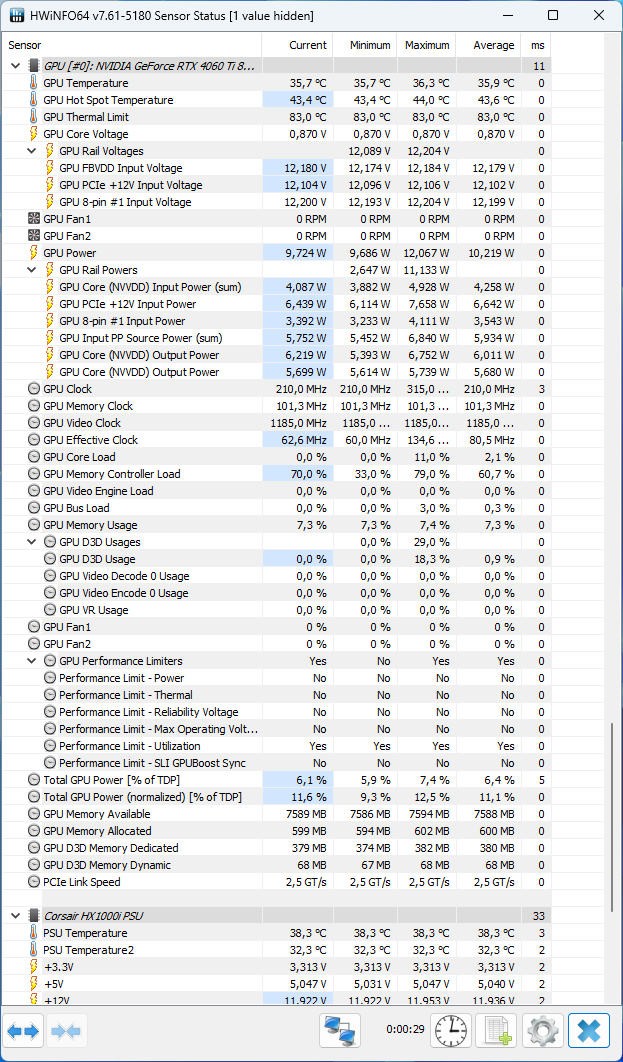Select the GPU Video Clock row
The width and height of the screenshot is (623, 1062).
coord(276,423)
